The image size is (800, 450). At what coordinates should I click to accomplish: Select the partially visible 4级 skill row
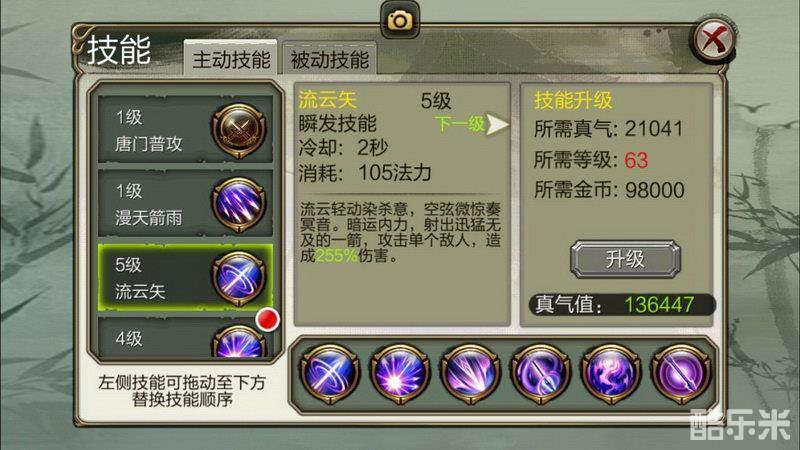(186, 338)
